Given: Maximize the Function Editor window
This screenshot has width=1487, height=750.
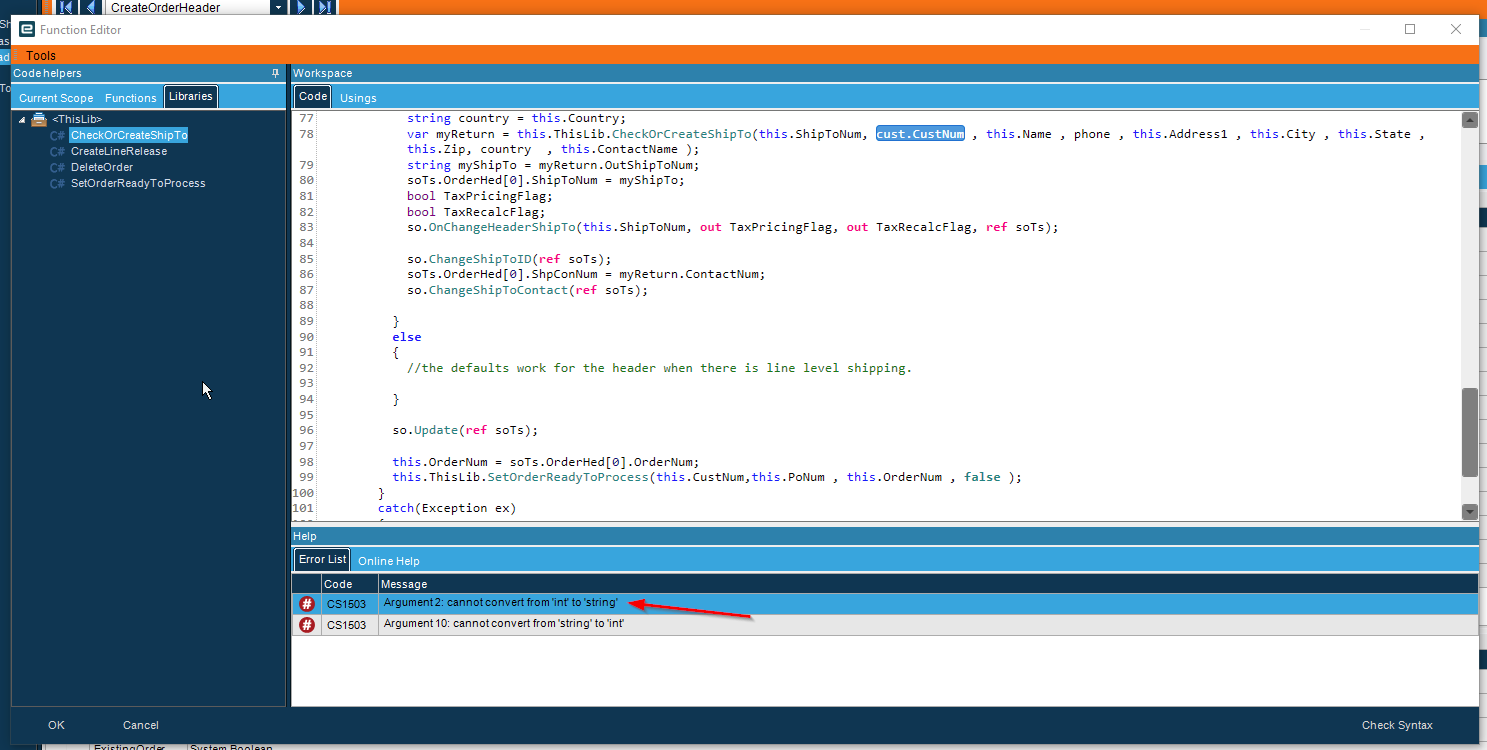Looking at the screenshot, I should (x=1410, y=29).
